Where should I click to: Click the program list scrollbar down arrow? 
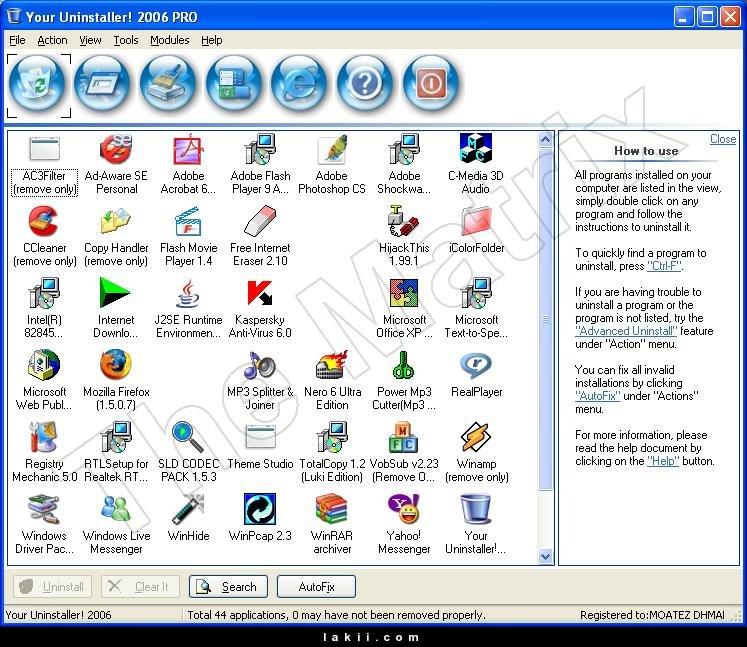coord(545,556)
